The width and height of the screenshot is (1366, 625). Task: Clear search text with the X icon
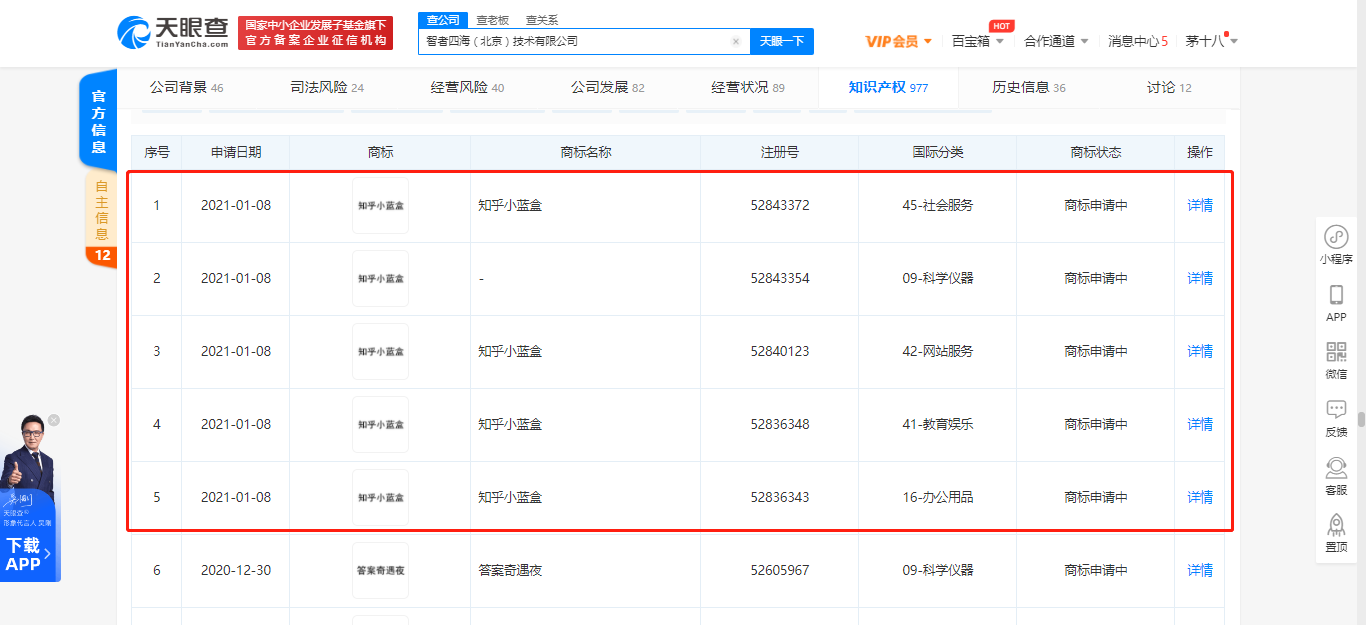[x=736, y=42]
